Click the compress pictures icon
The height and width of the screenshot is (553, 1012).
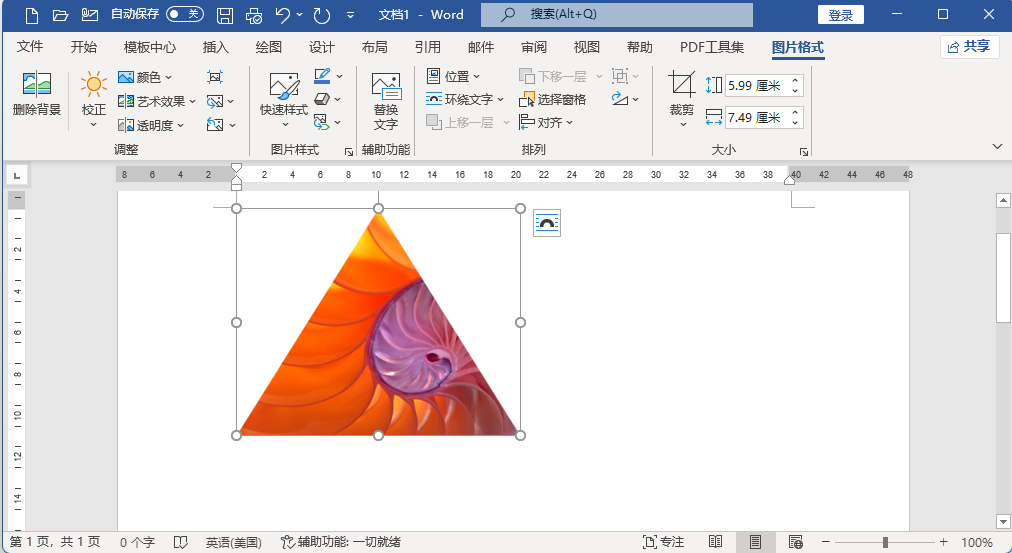(x=215, y=77)
